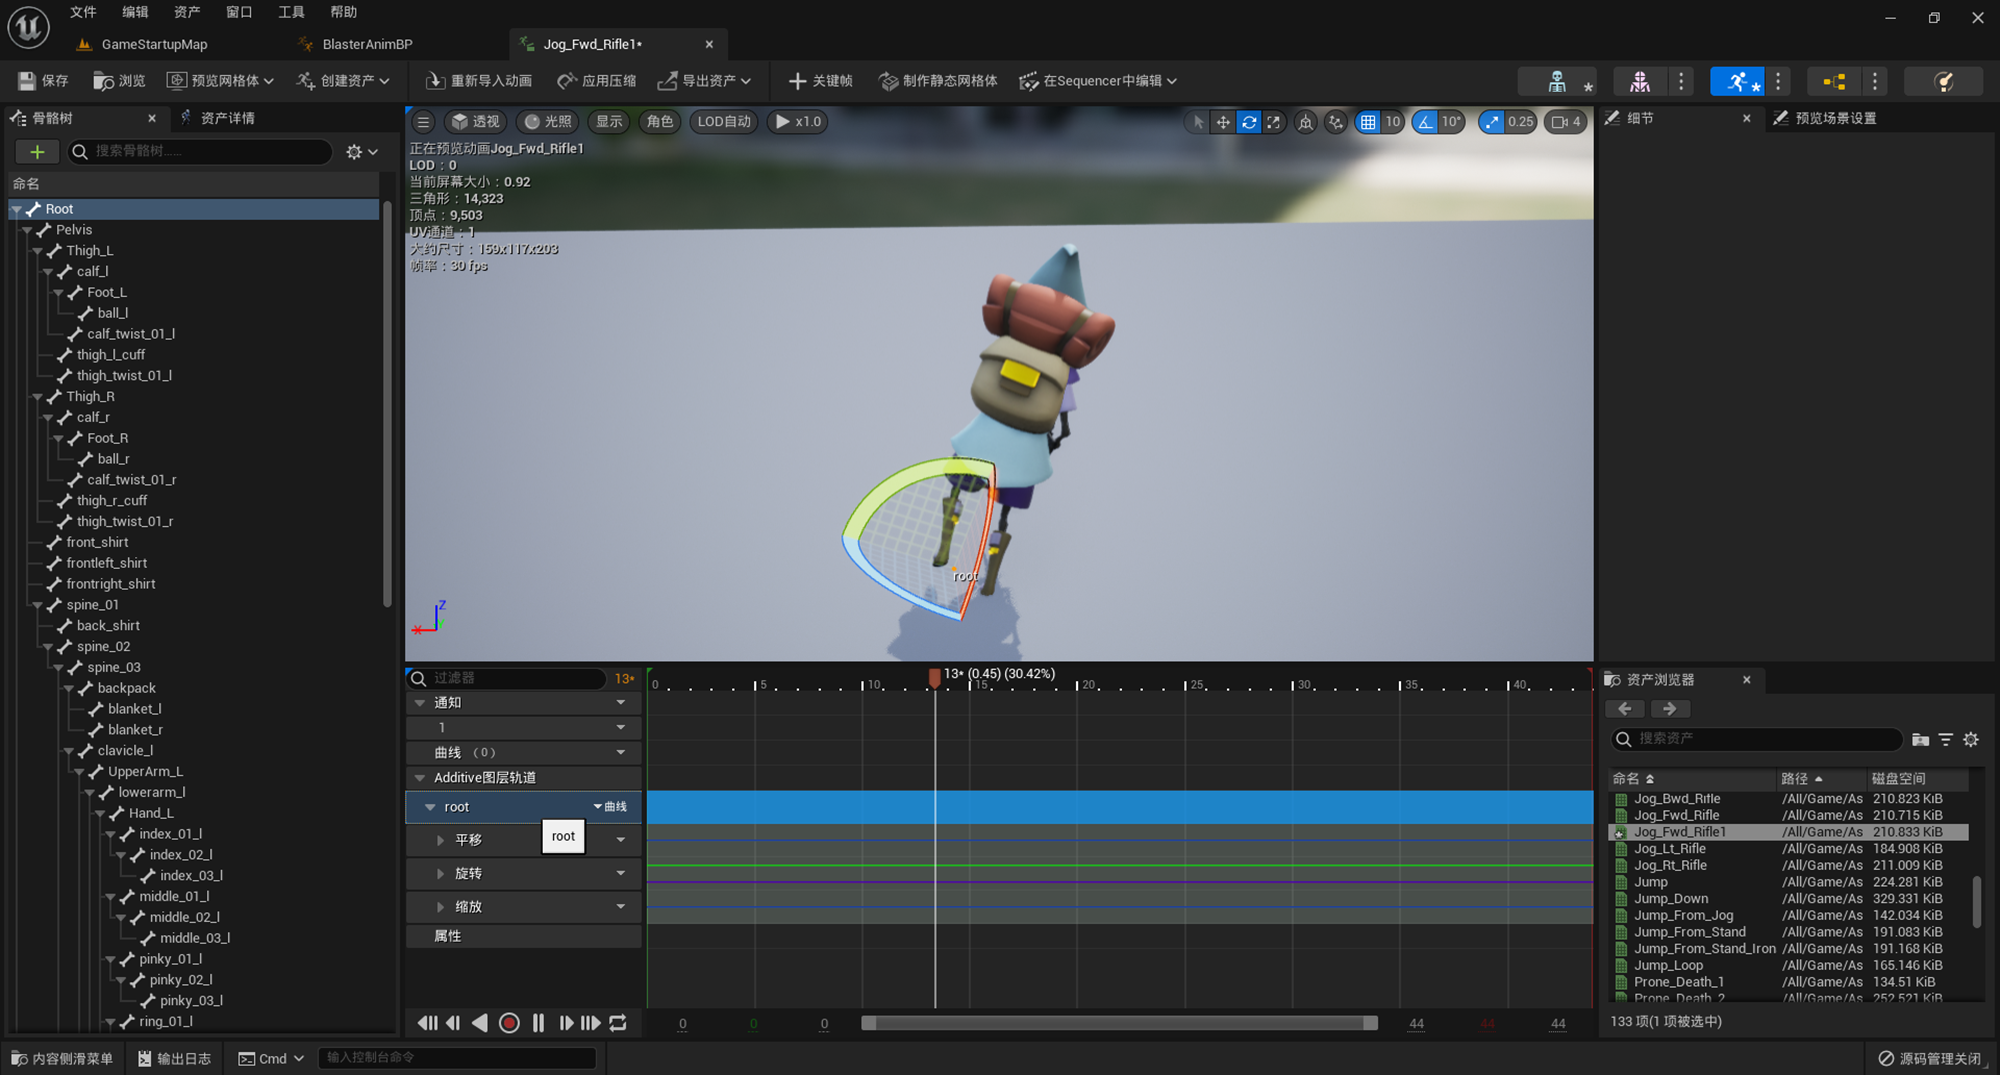The width and height of the screenshot is (2000, 1075).
Task: Click the 重新导入动画 button
Action: point(478,81)
